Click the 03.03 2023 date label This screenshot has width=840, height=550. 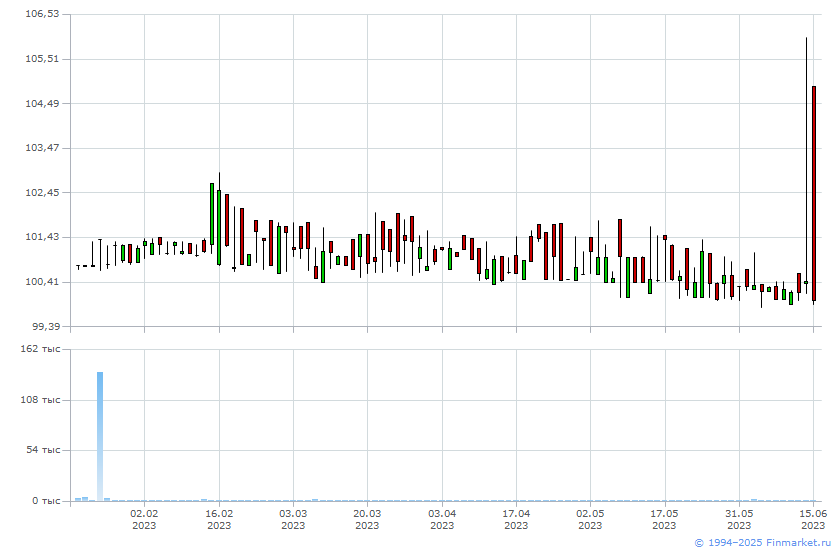[x=293, y=519]
